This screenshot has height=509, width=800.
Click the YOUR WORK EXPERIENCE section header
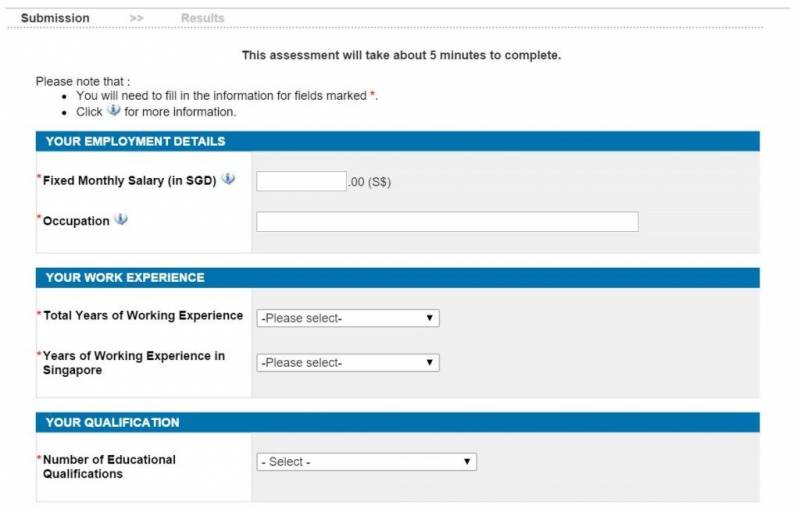[125, 277]
